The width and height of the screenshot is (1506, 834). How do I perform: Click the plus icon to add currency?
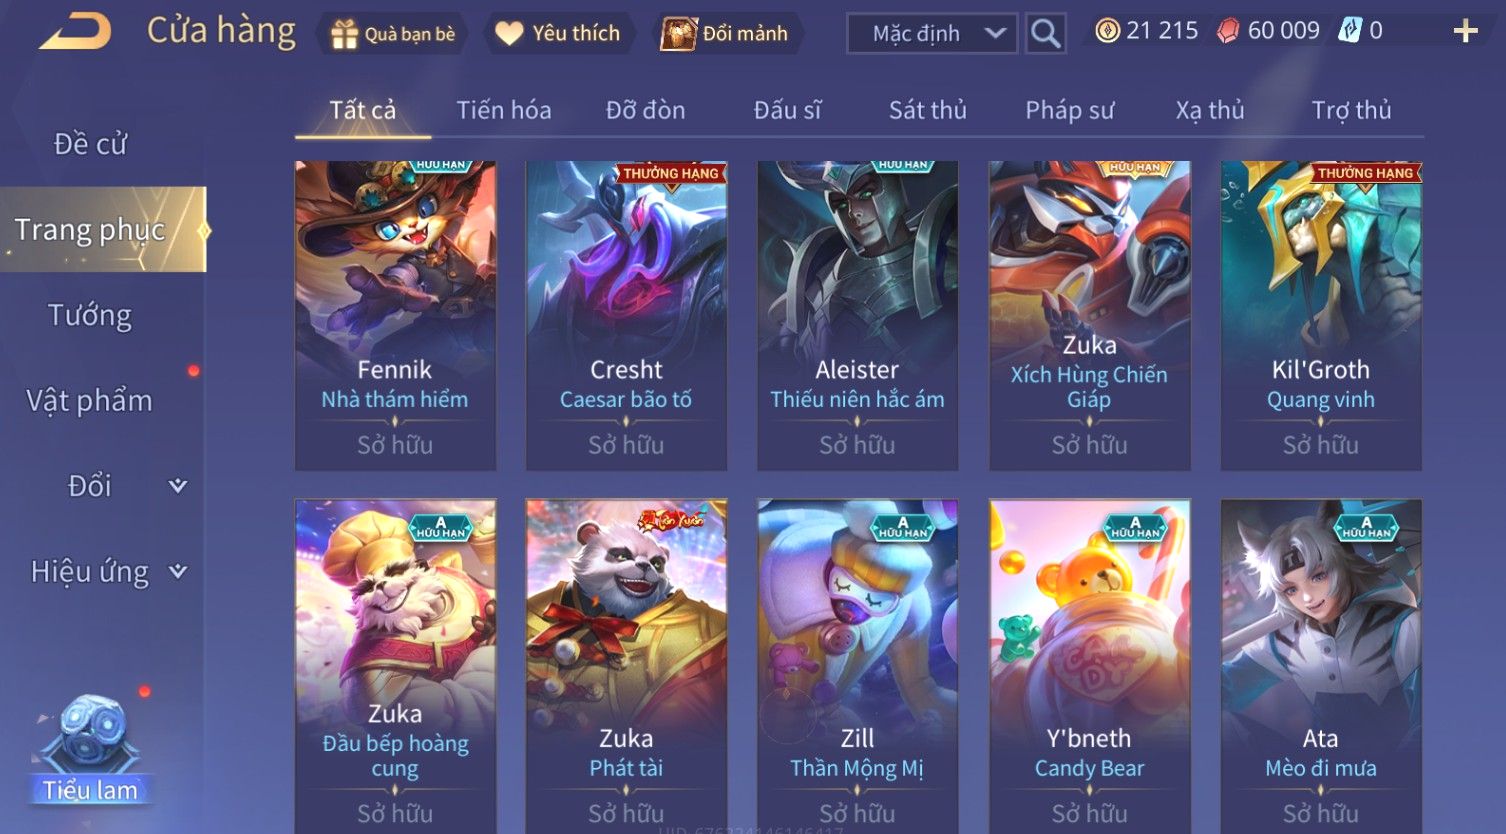[x=1465, y=31]
